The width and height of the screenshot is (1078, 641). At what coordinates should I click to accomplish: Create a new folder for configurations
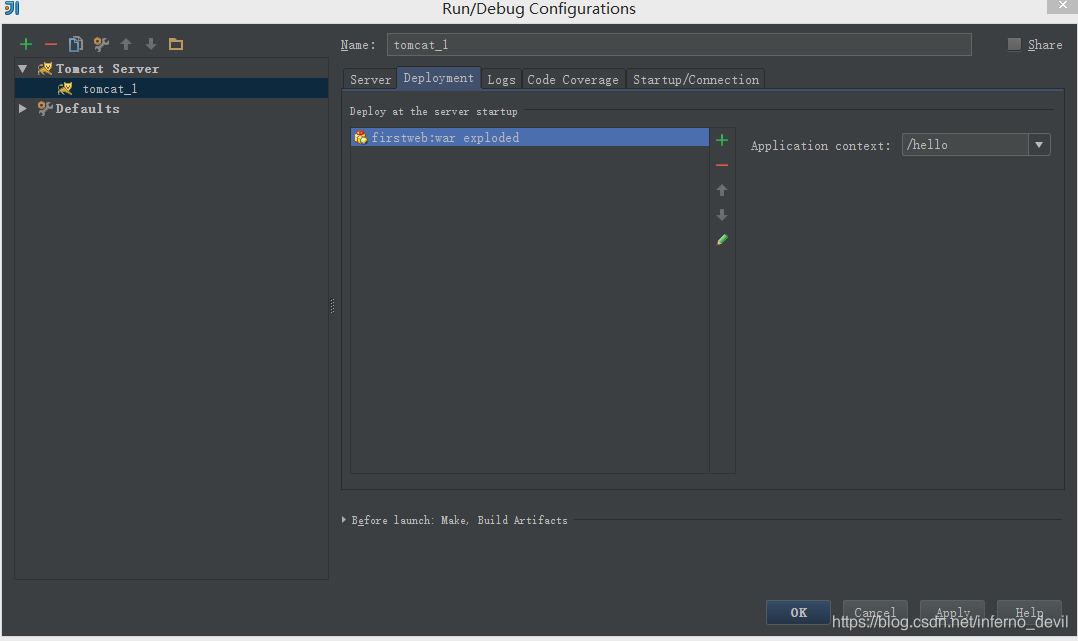(176, 44)
